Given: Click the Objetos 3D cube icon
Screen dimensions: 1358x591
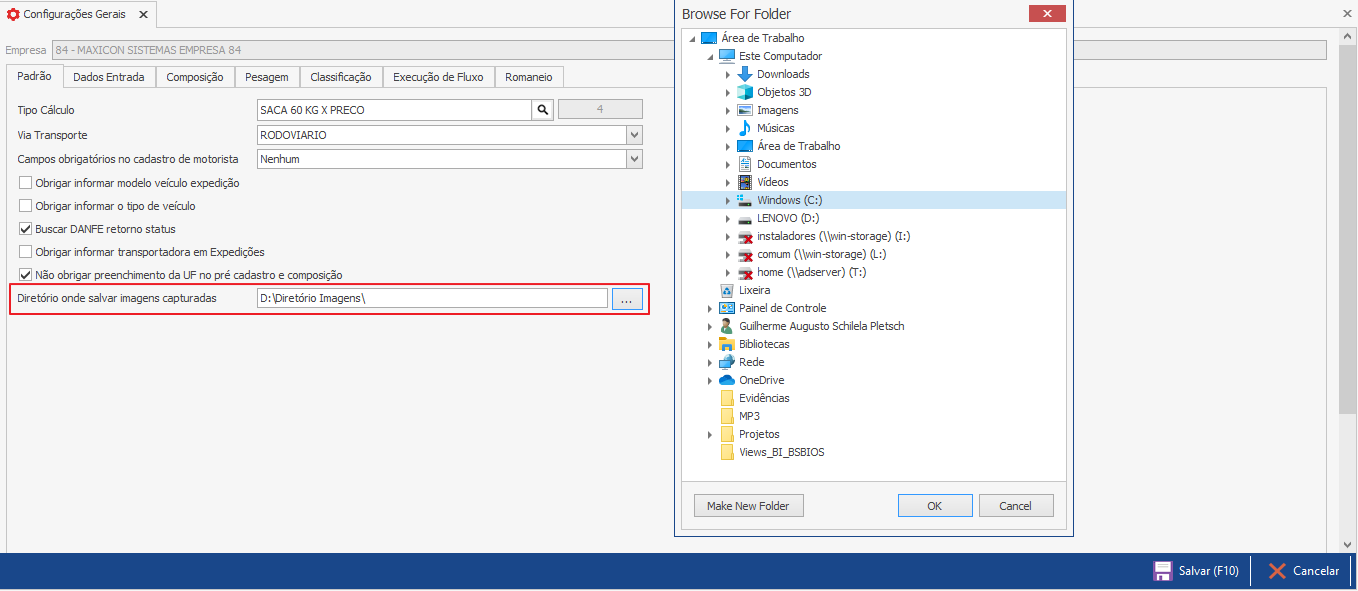Looking at the screenshot, I should (744, 92).
